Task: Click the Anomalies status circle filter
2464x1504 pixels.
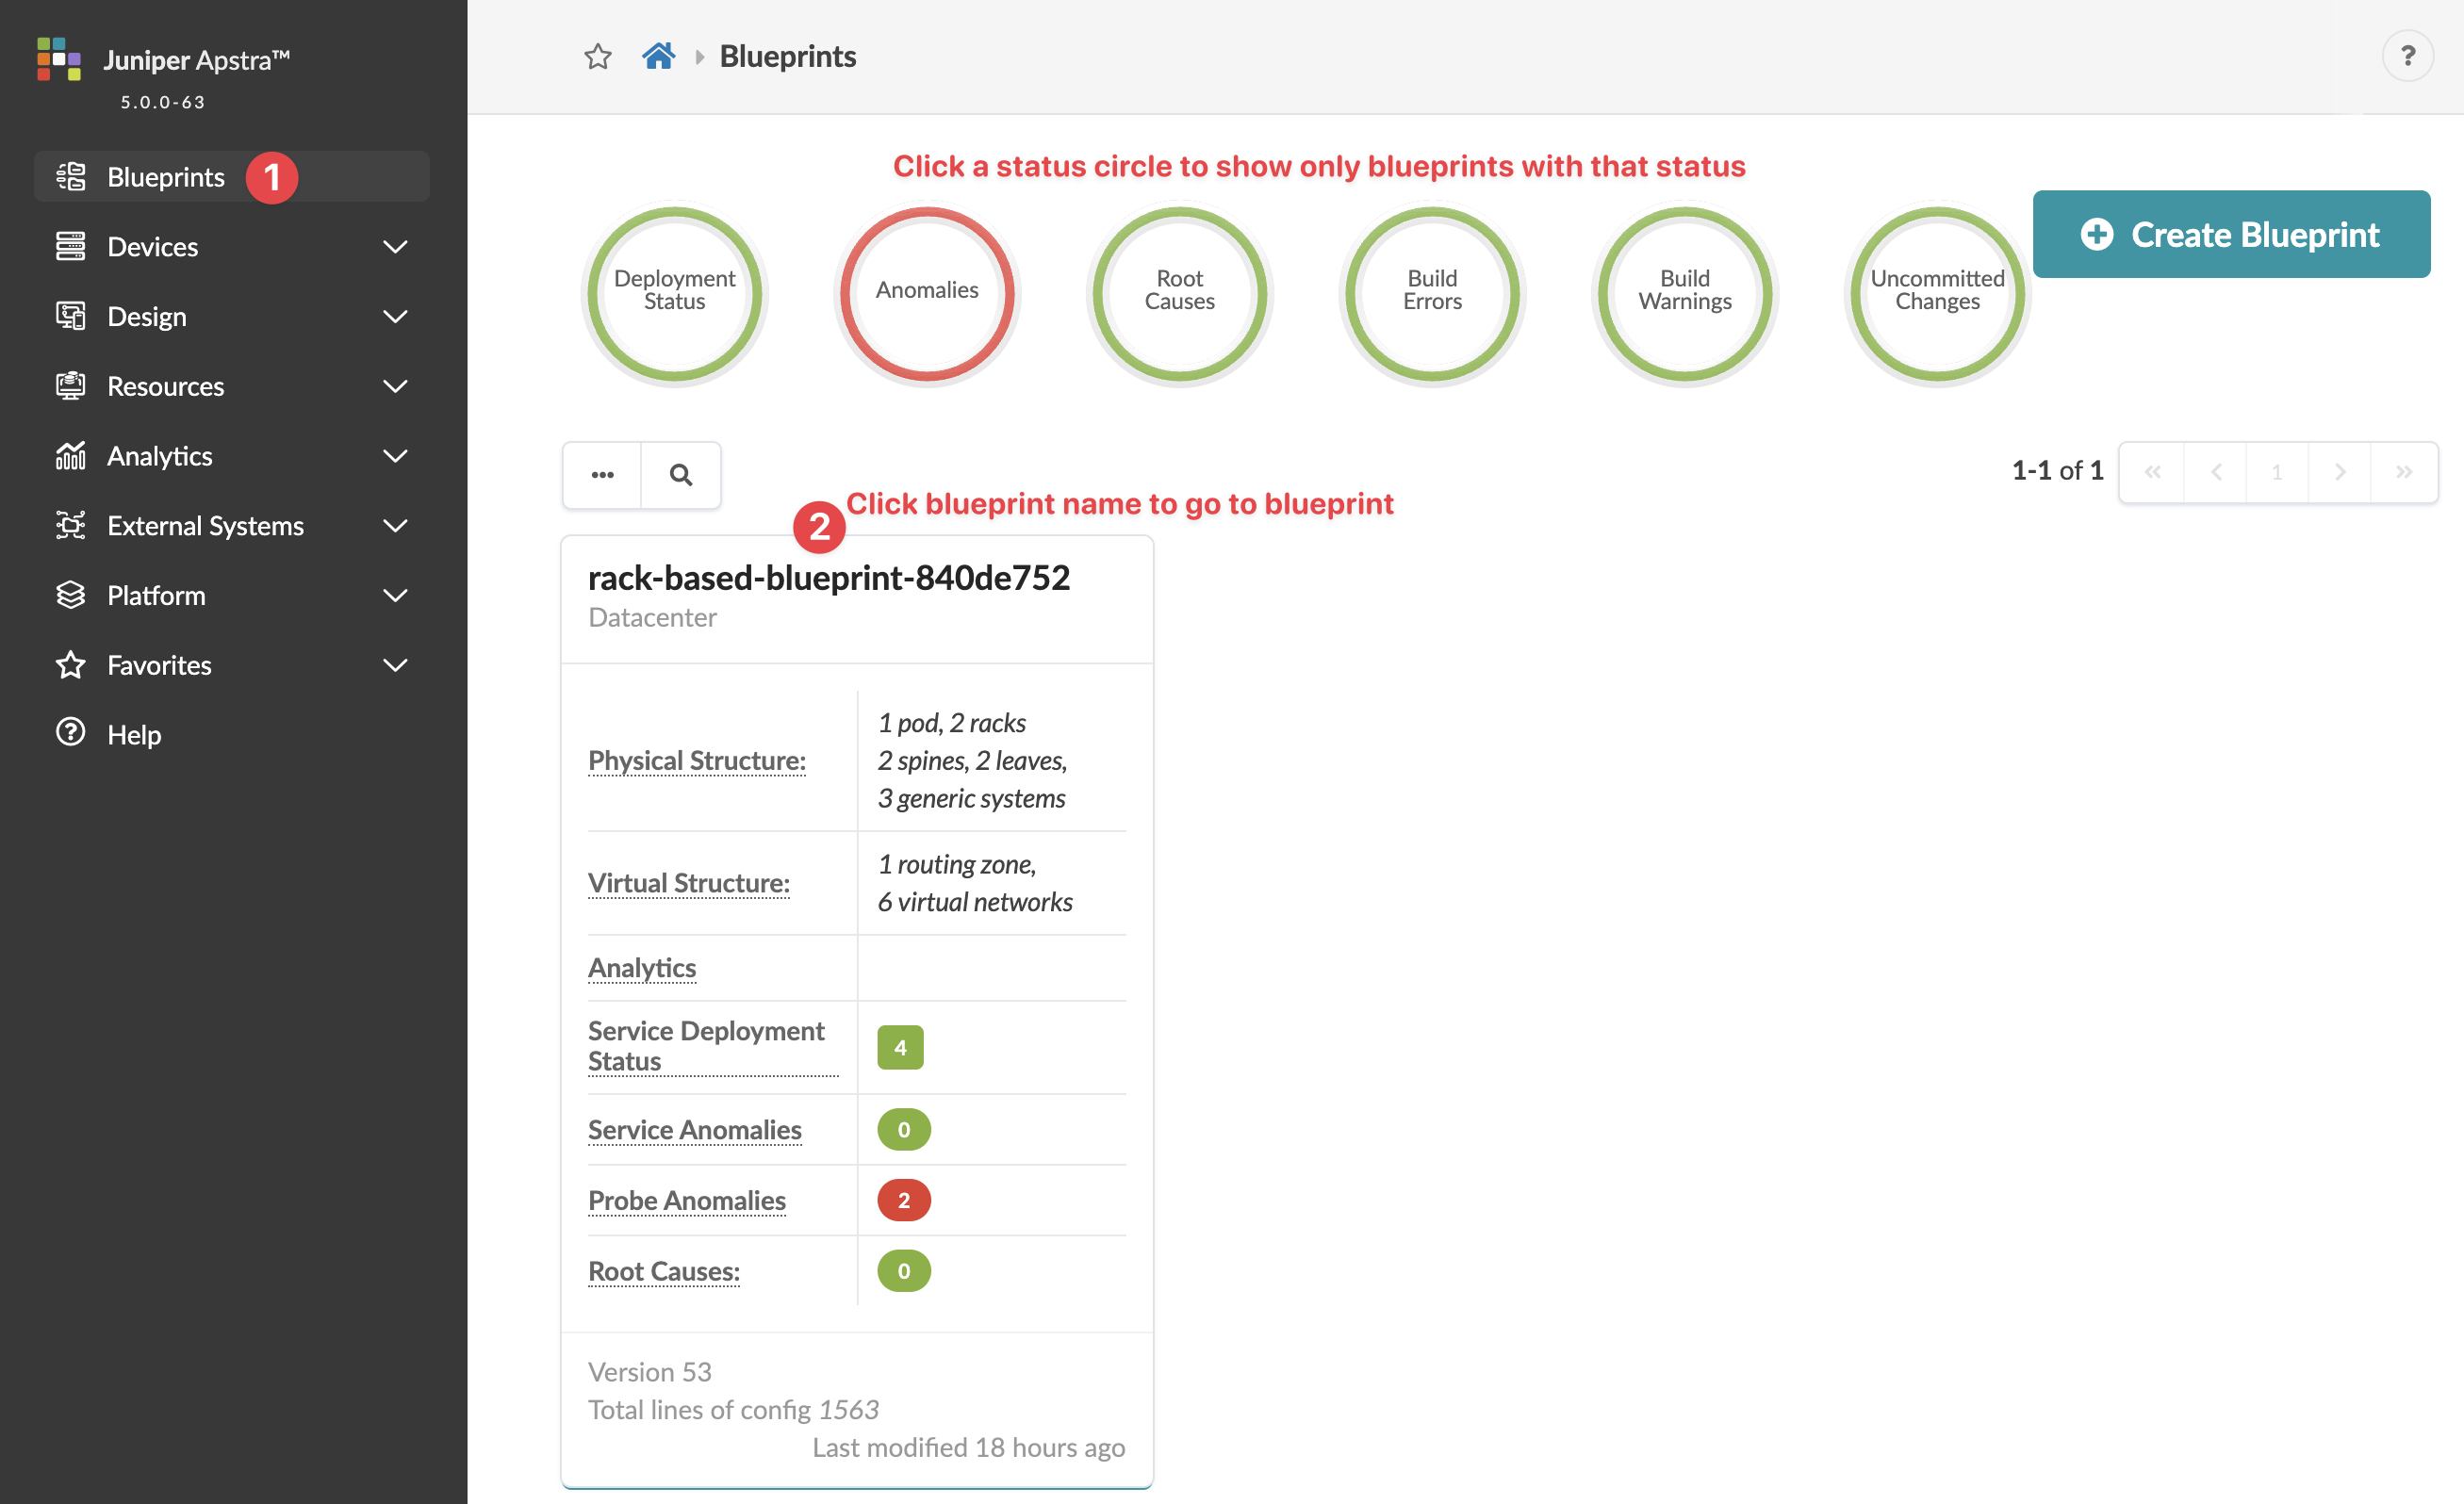Action: tap(928, 286)
